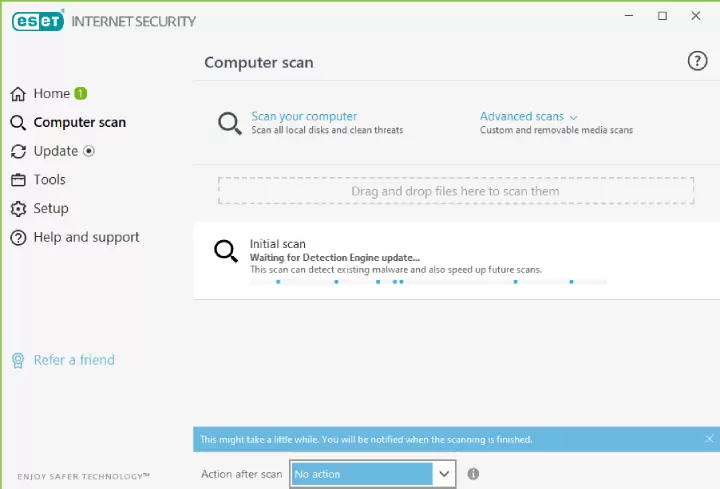Image resolution: width=720 pixels, height=489 pixels.
Task: Click the 'Computer scan' page heading
Action: [259, 62]
